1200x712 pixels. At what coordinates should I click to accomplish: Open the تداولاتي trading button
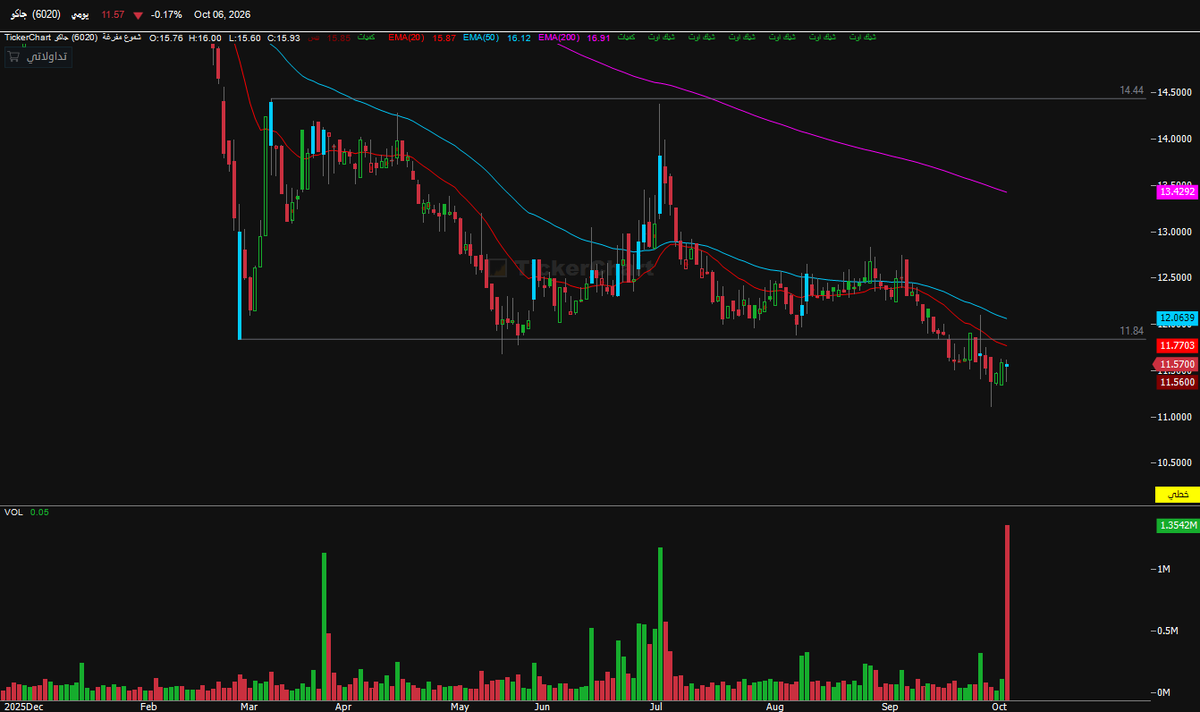click(x=37, y=56)
